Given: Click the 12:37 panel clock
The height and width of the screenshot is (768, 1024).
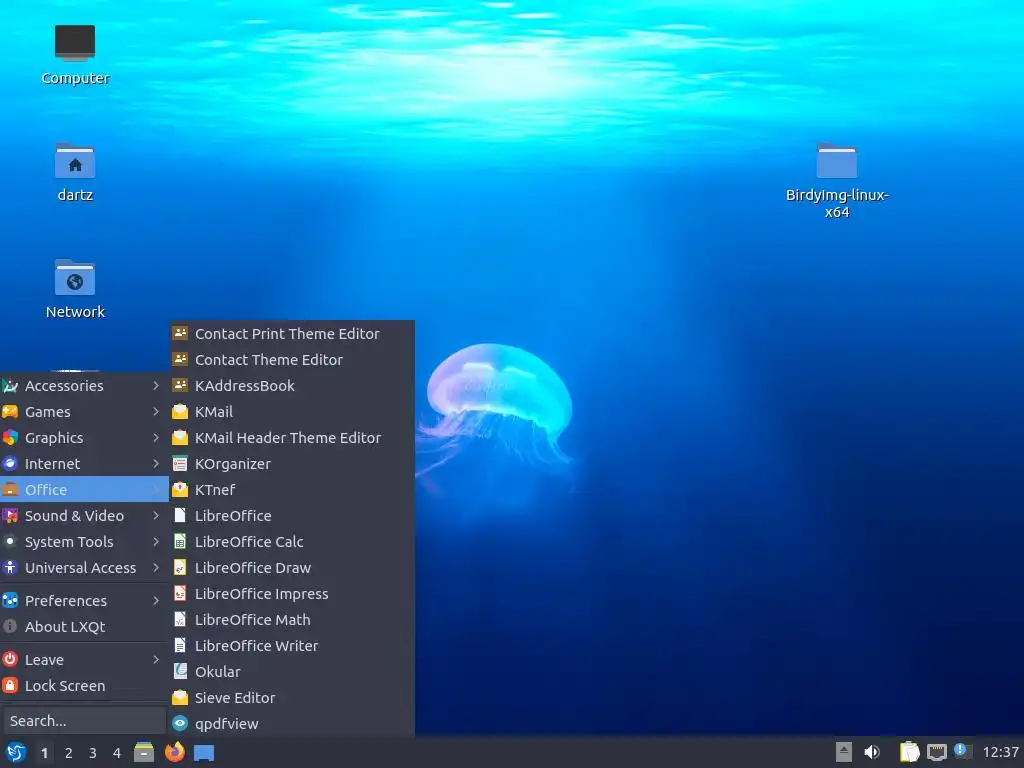Looking at the screenshot, I should tap(1000, 752).
